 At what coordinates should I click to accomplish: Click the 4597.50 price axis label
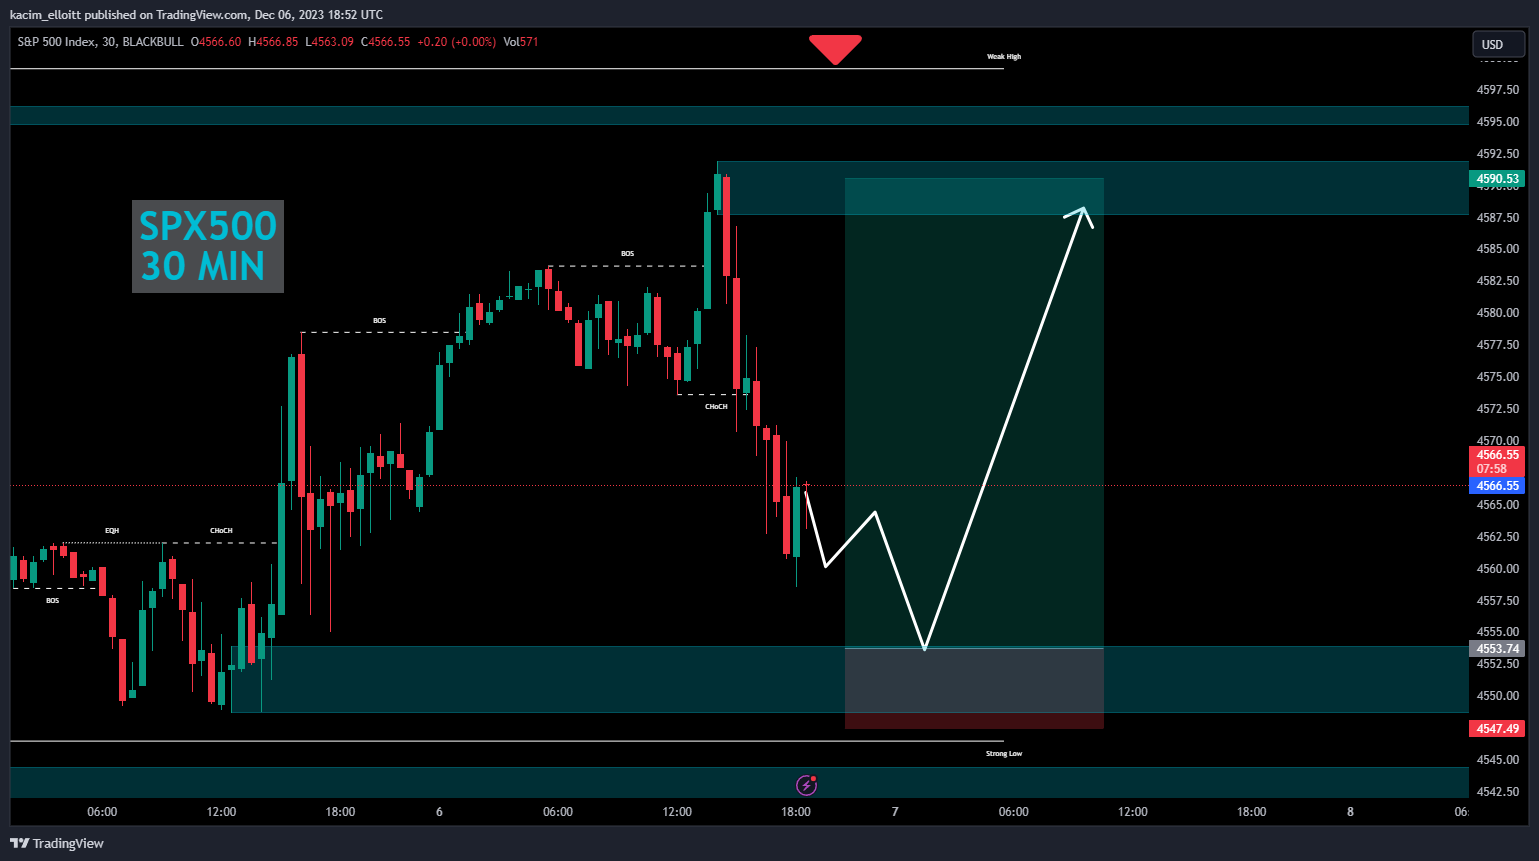click(x=1498, y=90)
